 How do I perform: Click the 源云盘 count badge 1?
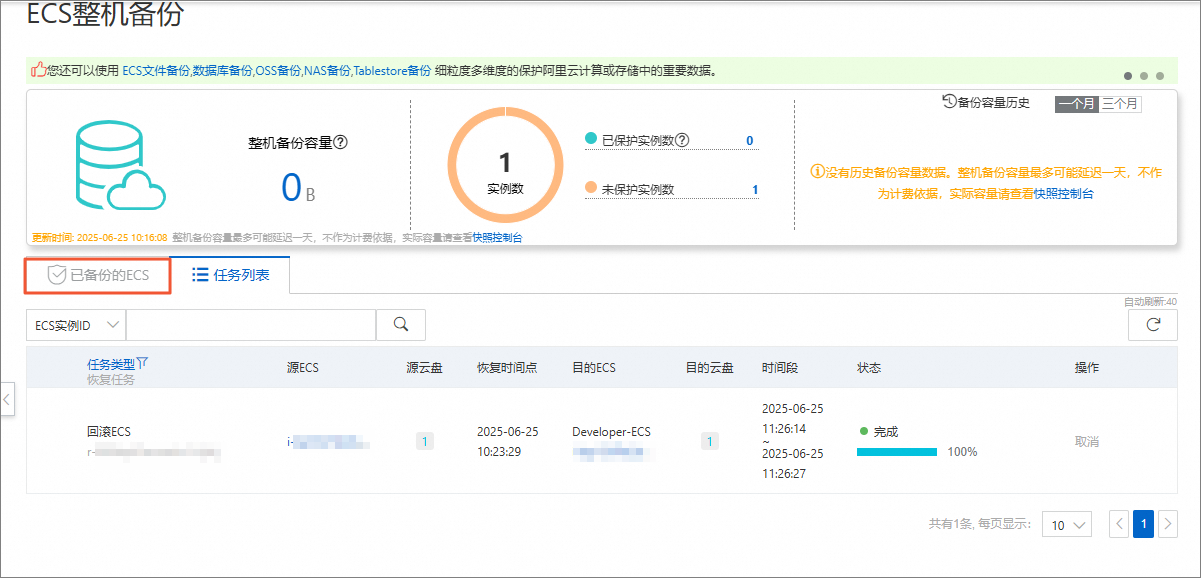[425, 441]
